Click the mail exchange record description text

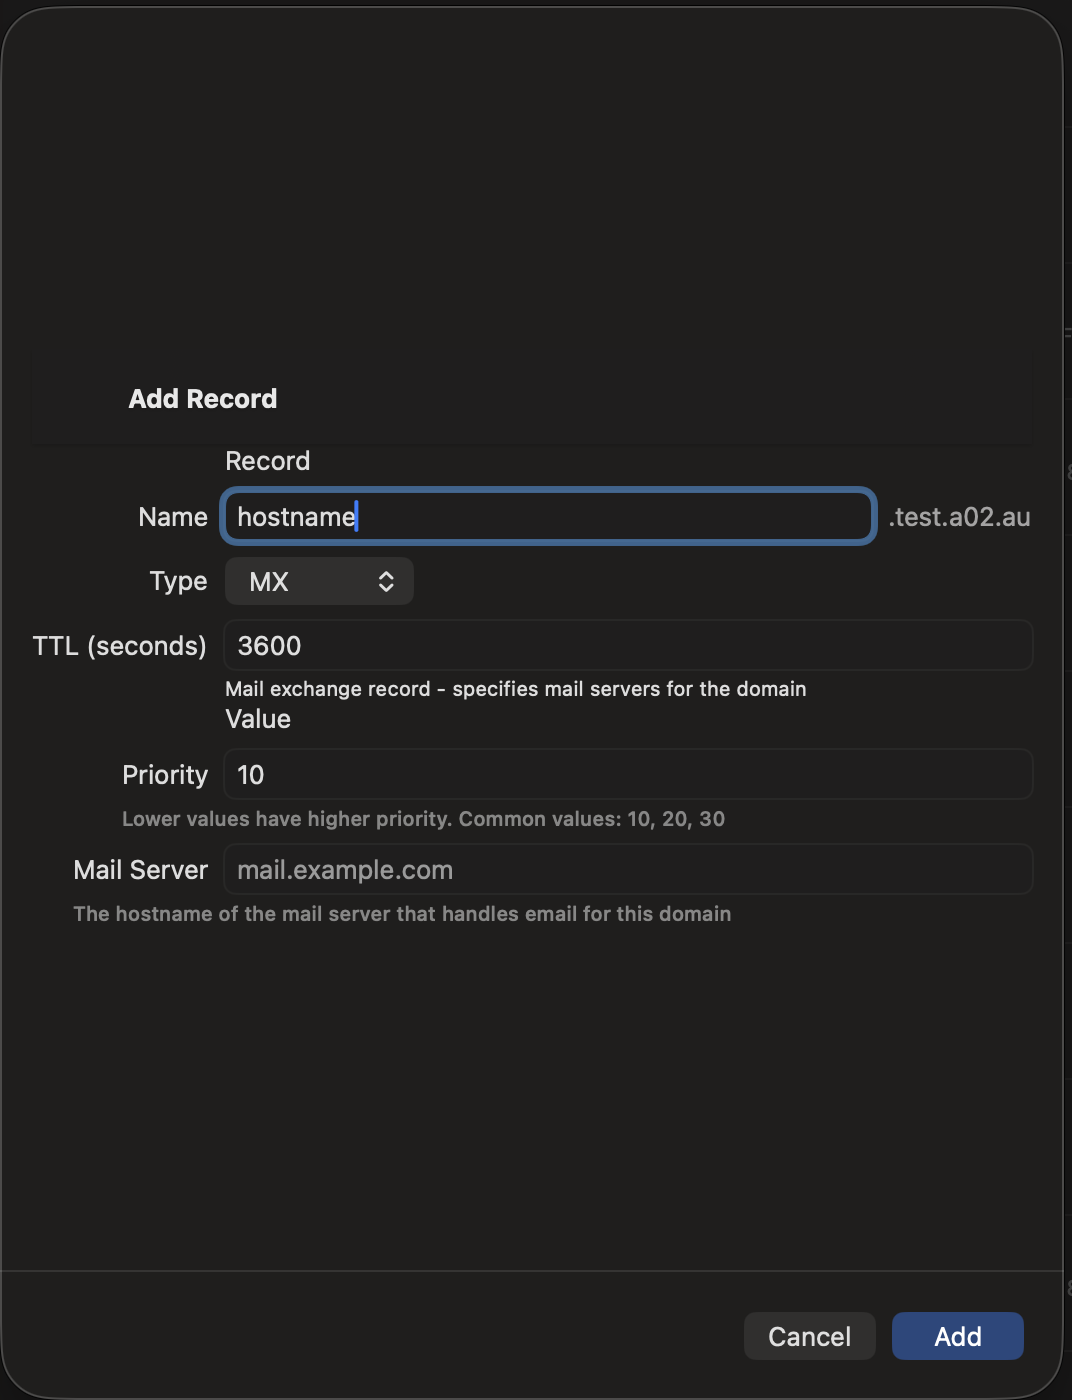516,688
